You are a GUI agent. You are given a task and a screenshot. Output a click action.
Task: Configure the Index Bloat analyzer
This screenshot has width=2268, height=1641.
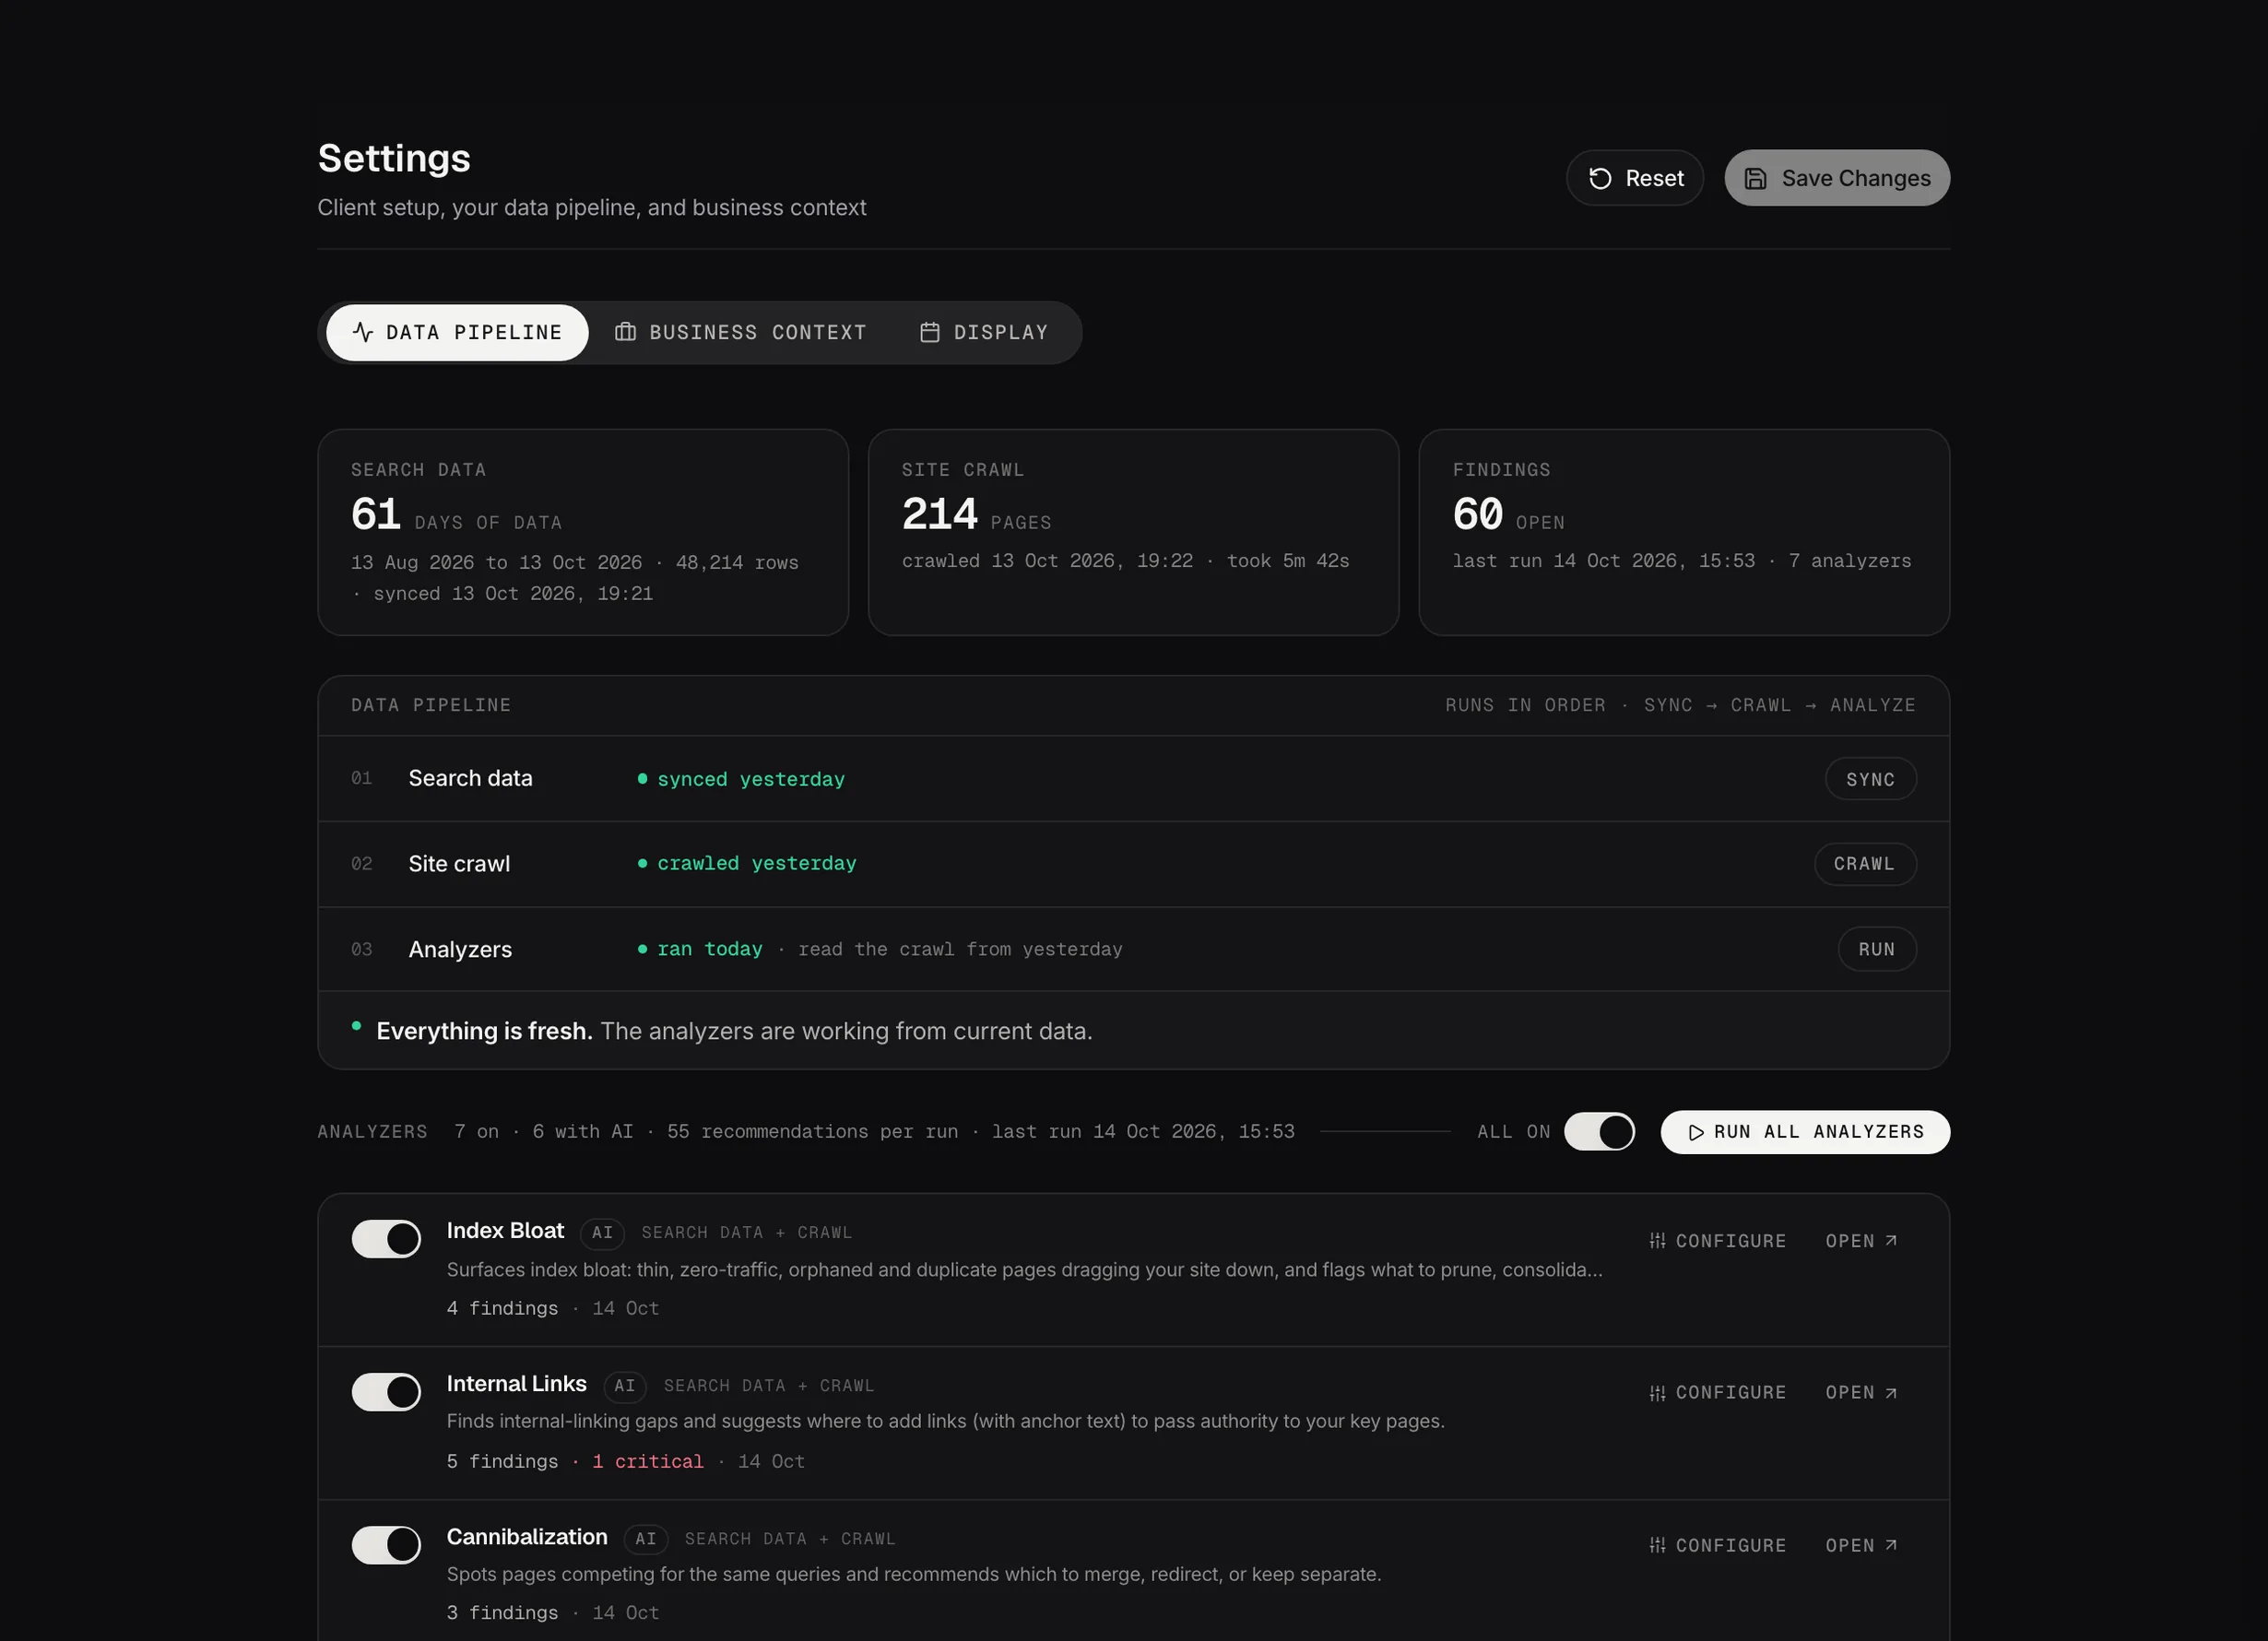[1717, 1240]
